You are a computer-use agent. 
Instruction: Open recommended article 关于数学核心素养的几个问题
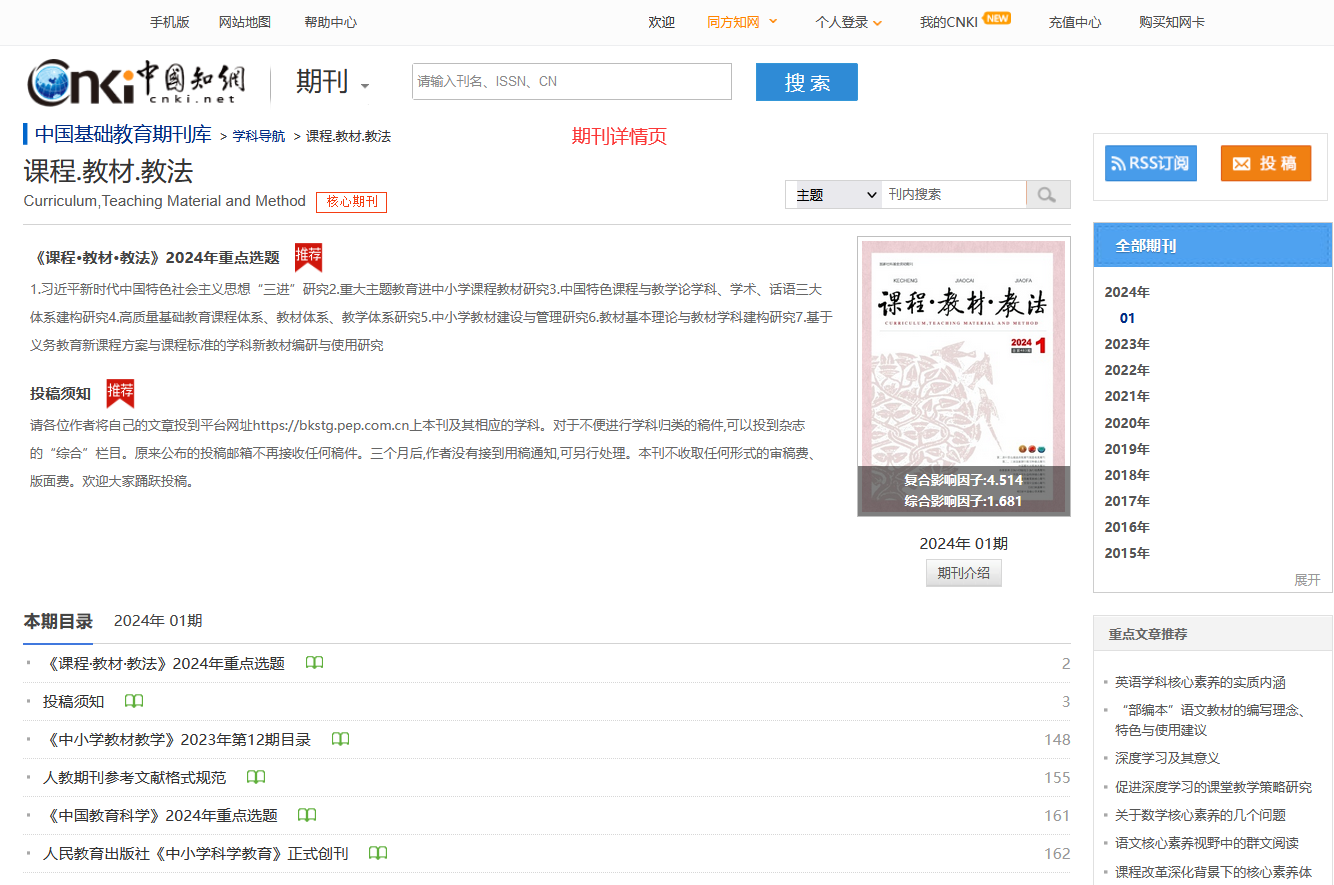1200,815
